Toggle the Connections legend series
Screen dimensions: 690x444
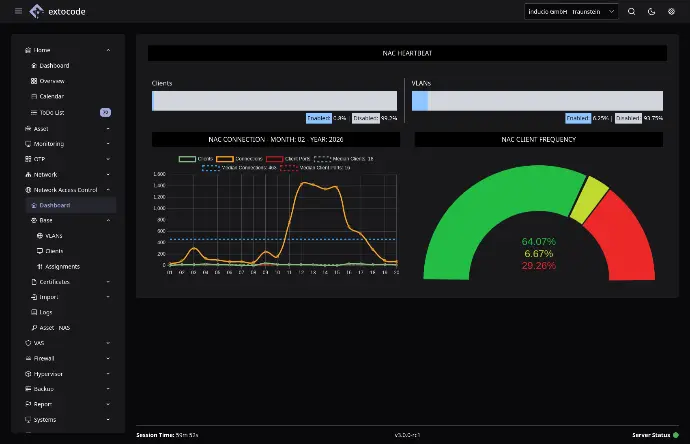coord(238,158)
